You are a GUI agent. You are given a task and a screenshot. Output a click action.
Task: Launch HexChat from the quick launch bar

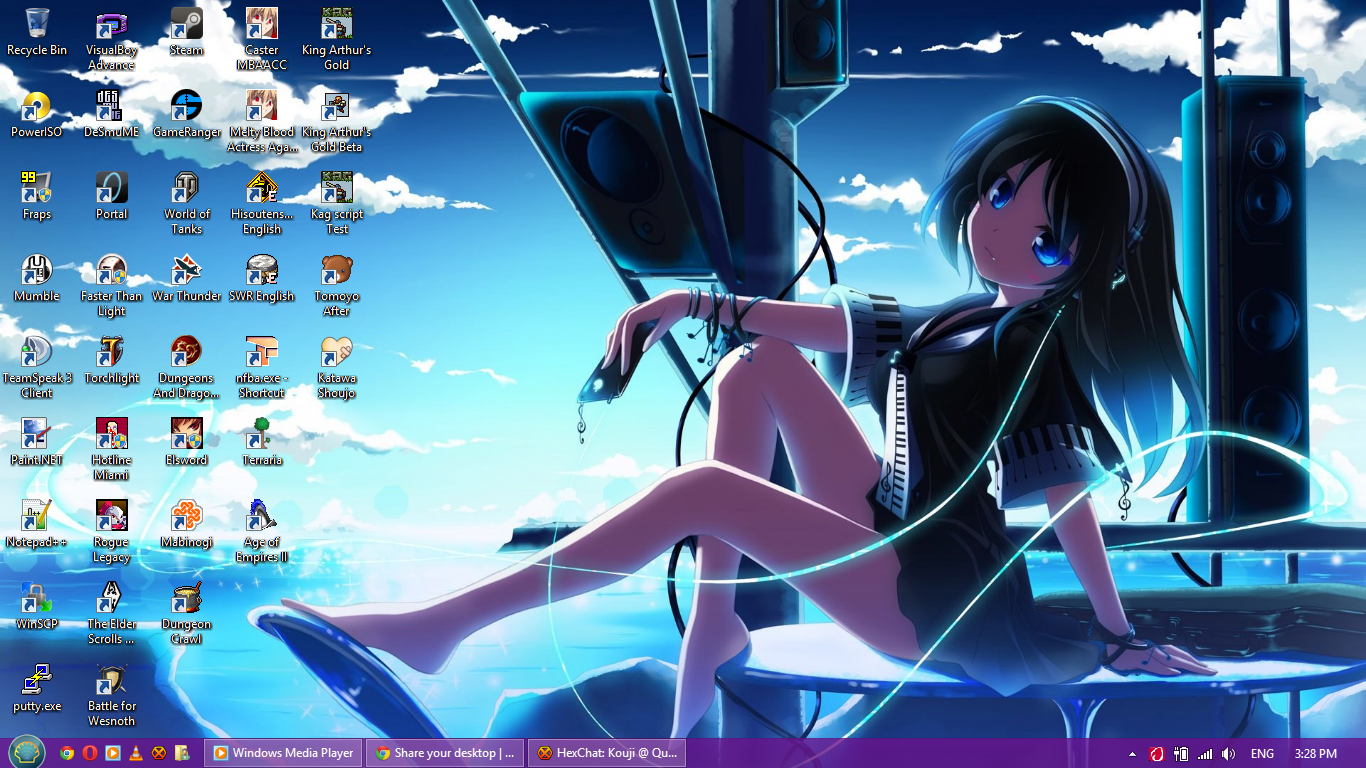pos(159,753)
